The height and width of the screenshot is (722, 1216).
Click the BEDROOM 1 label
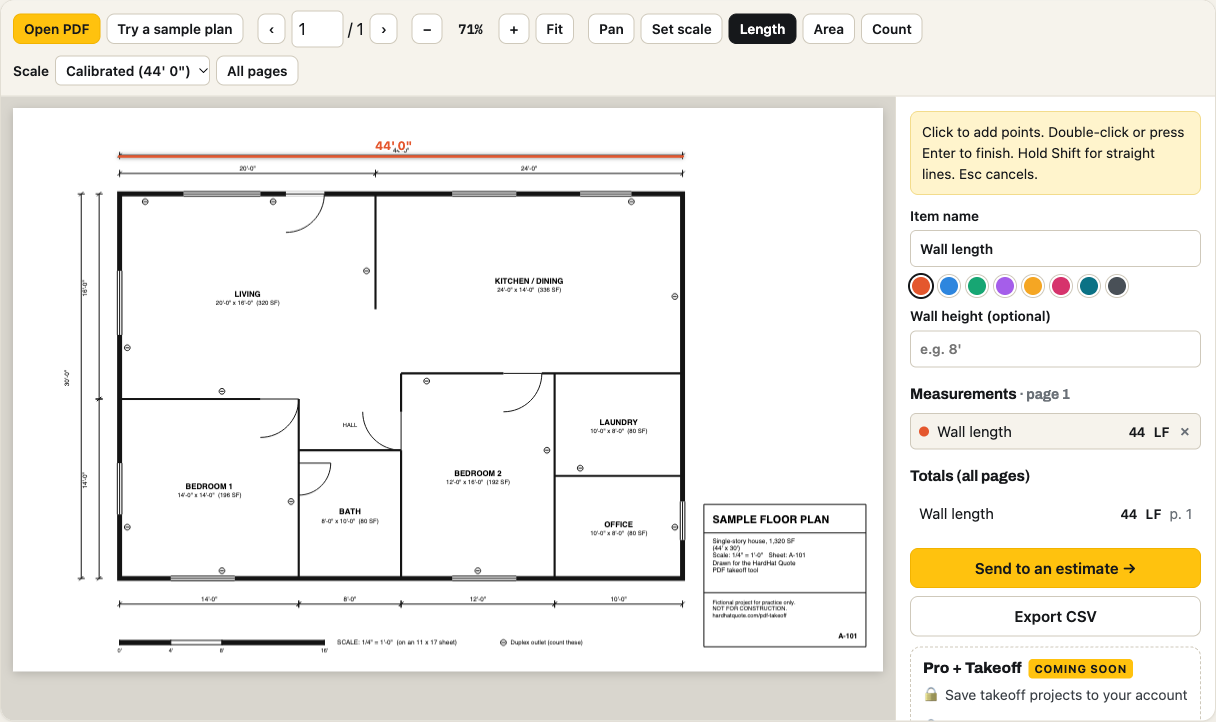(x=208, y=486)
